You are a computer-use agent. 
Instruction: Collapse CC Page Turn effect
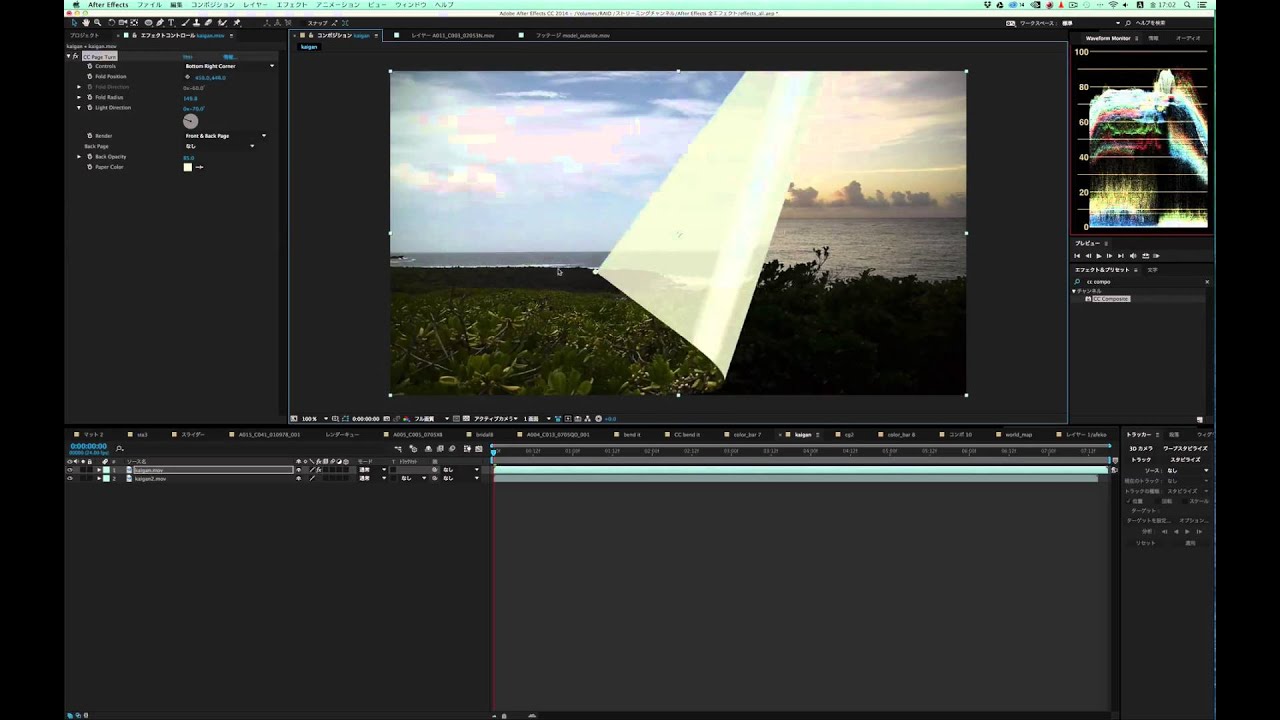tap(68, 56)
